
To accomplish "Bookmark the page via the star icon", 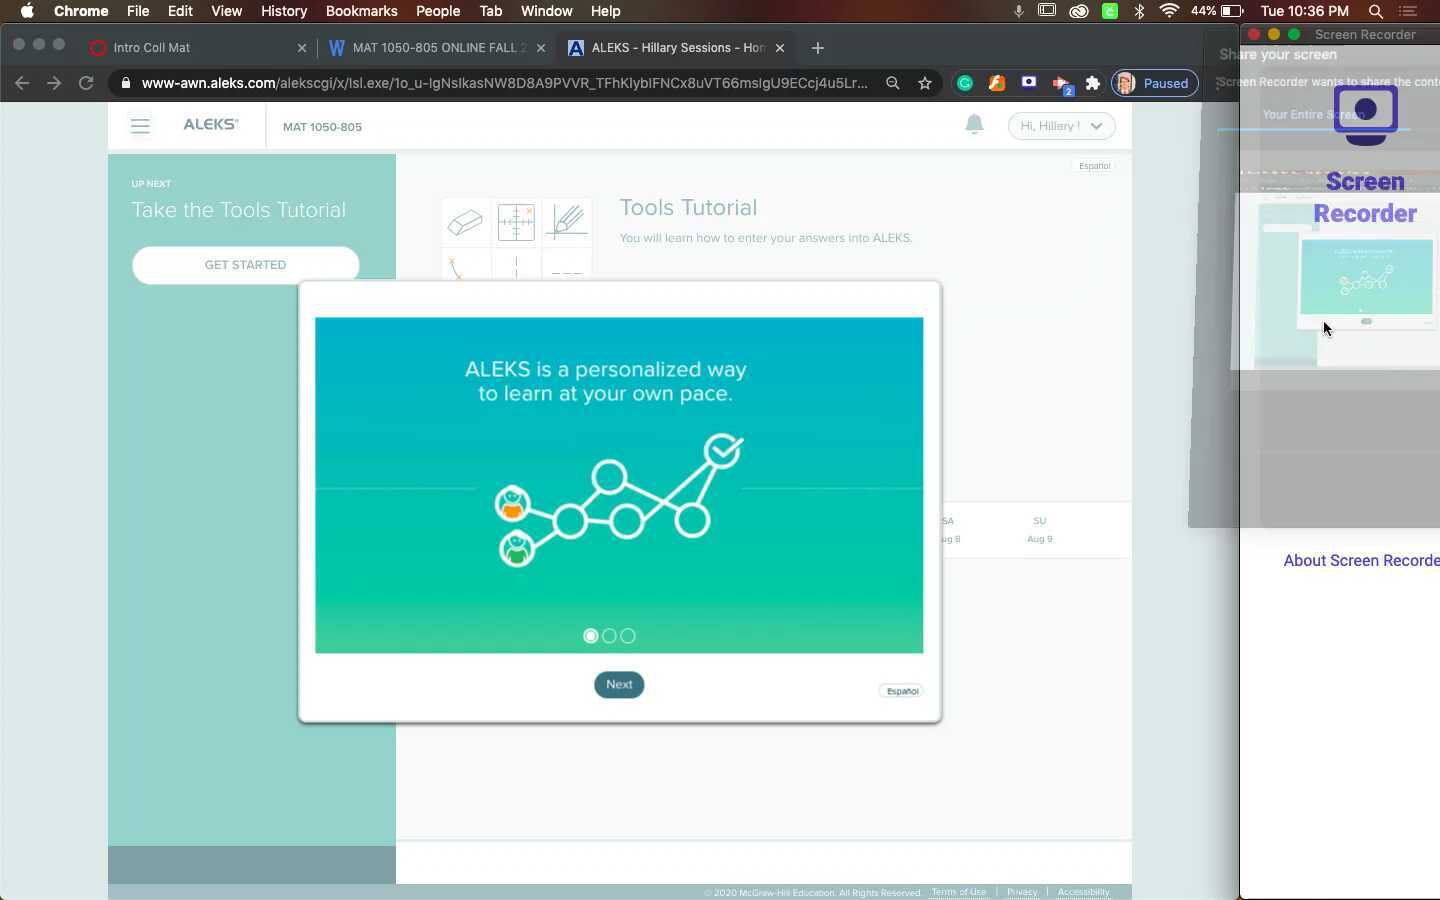I will [925, 83].
